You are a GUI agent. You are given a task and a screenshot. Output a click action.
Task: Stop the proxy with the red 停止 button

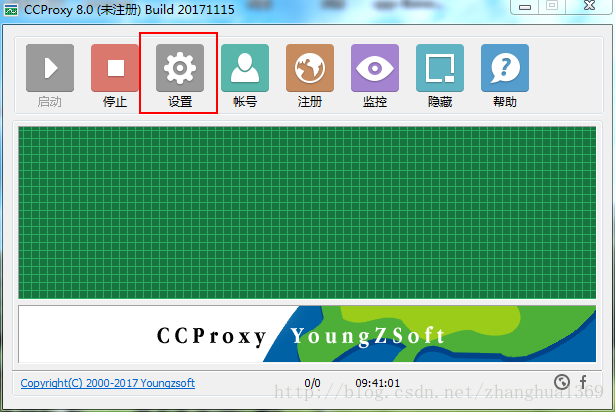point(115,68)
